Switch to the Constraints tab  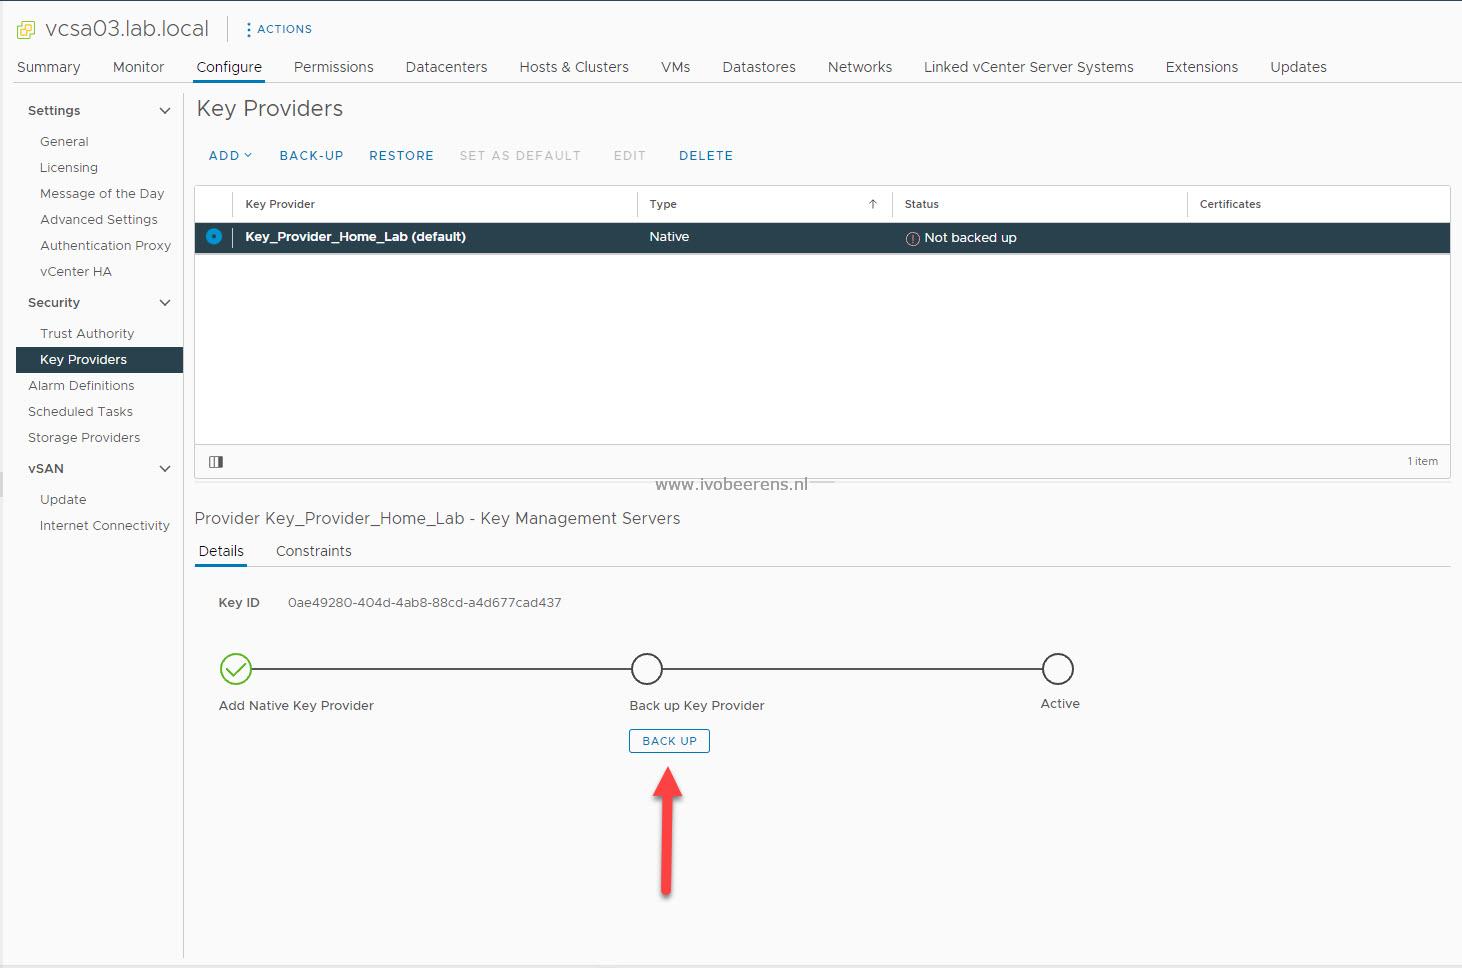[x=314, y=551]
